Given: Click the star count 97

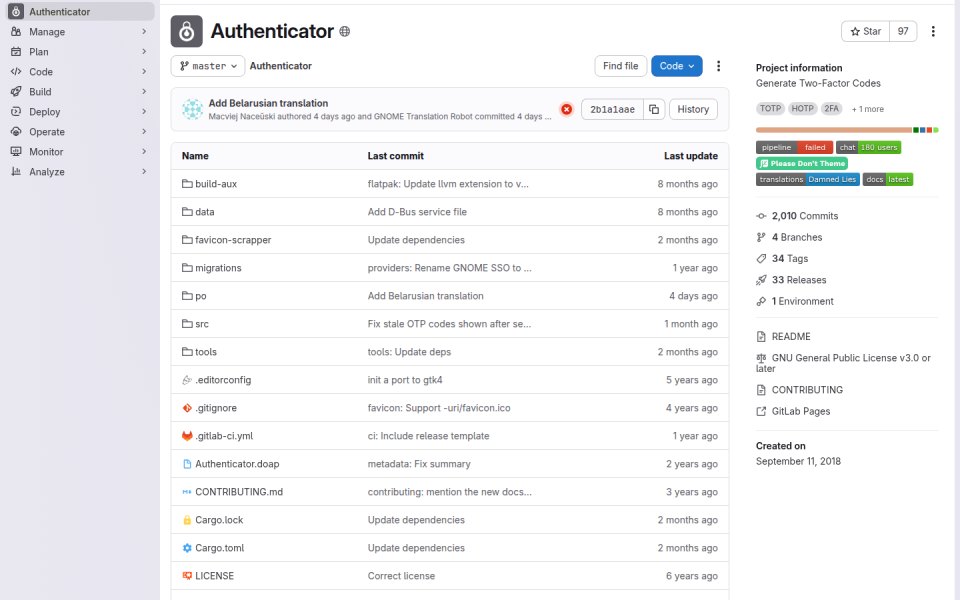Looking at the screenshot, I should (x=903, y=31).
